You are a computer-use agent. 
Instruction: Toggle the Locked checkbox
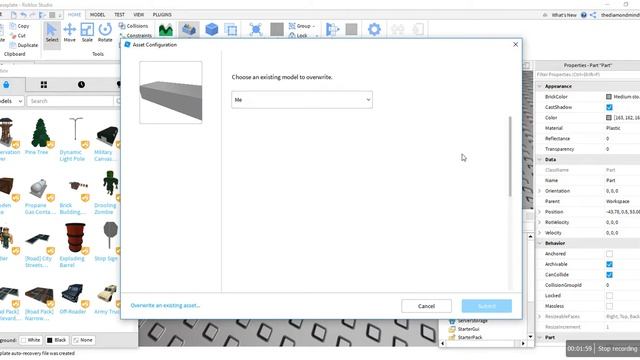pyautogui.click(x=609, y=296)
